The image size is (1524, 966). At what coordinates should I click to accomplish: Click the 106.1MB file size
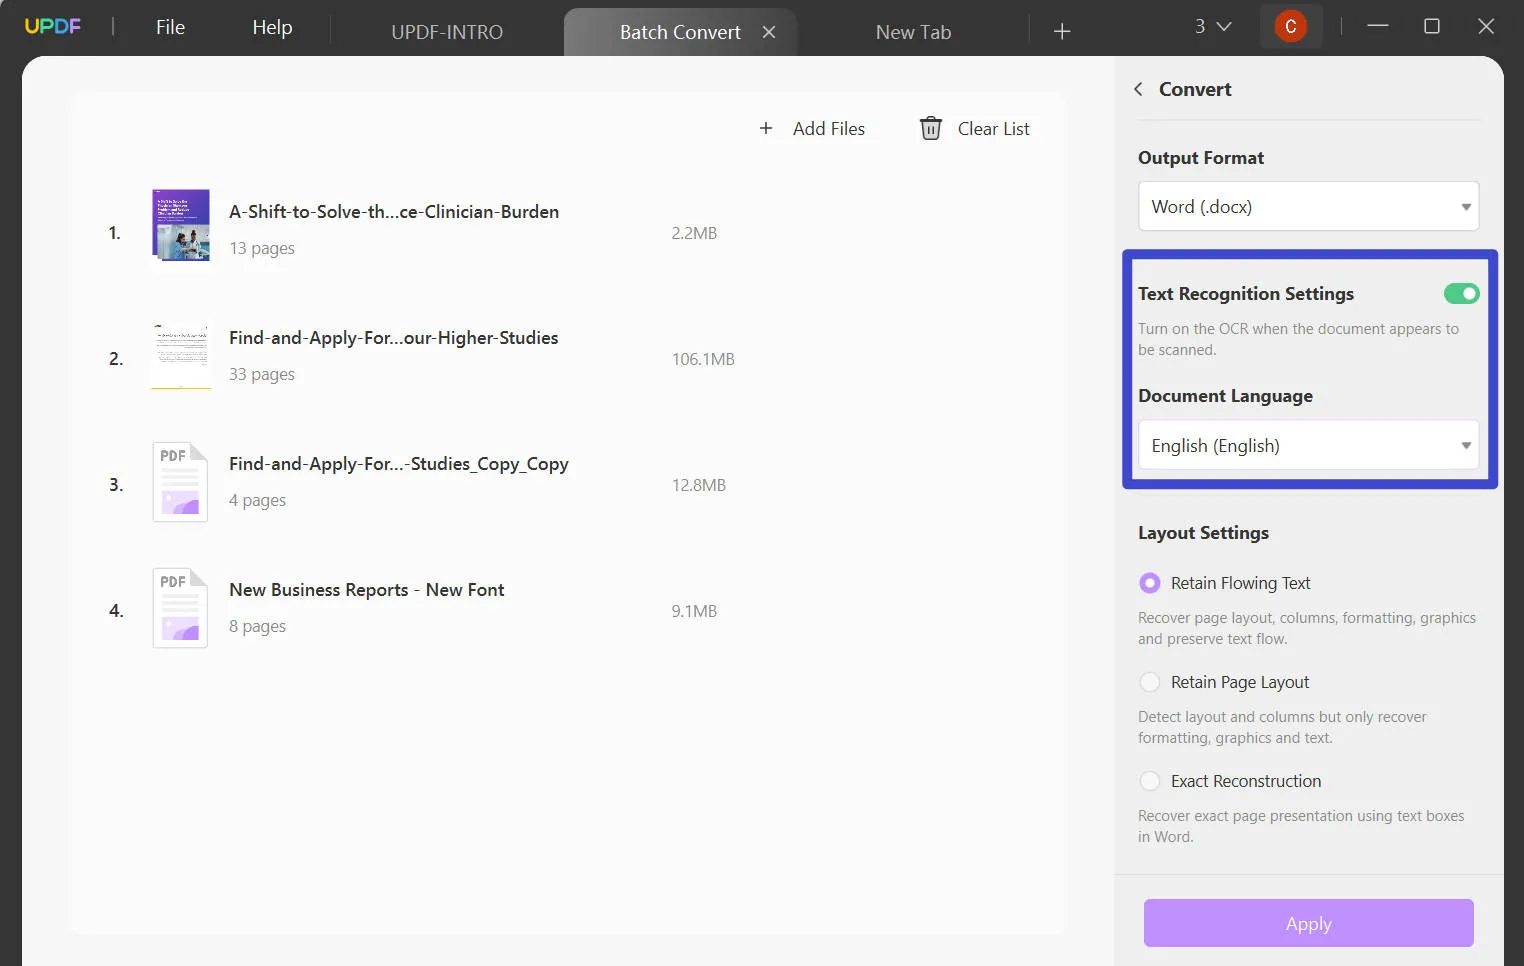(703, 359)
